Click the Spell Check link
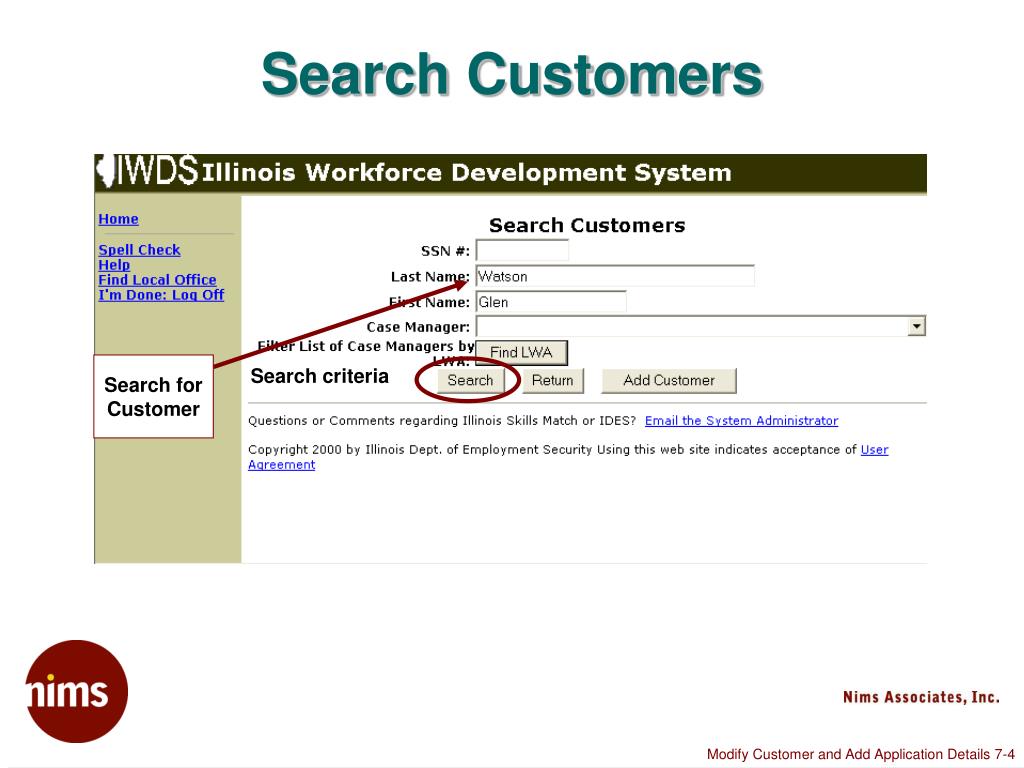Viewport: 1024px width, 768px height. pyautogui.click(x=139, y=249)
